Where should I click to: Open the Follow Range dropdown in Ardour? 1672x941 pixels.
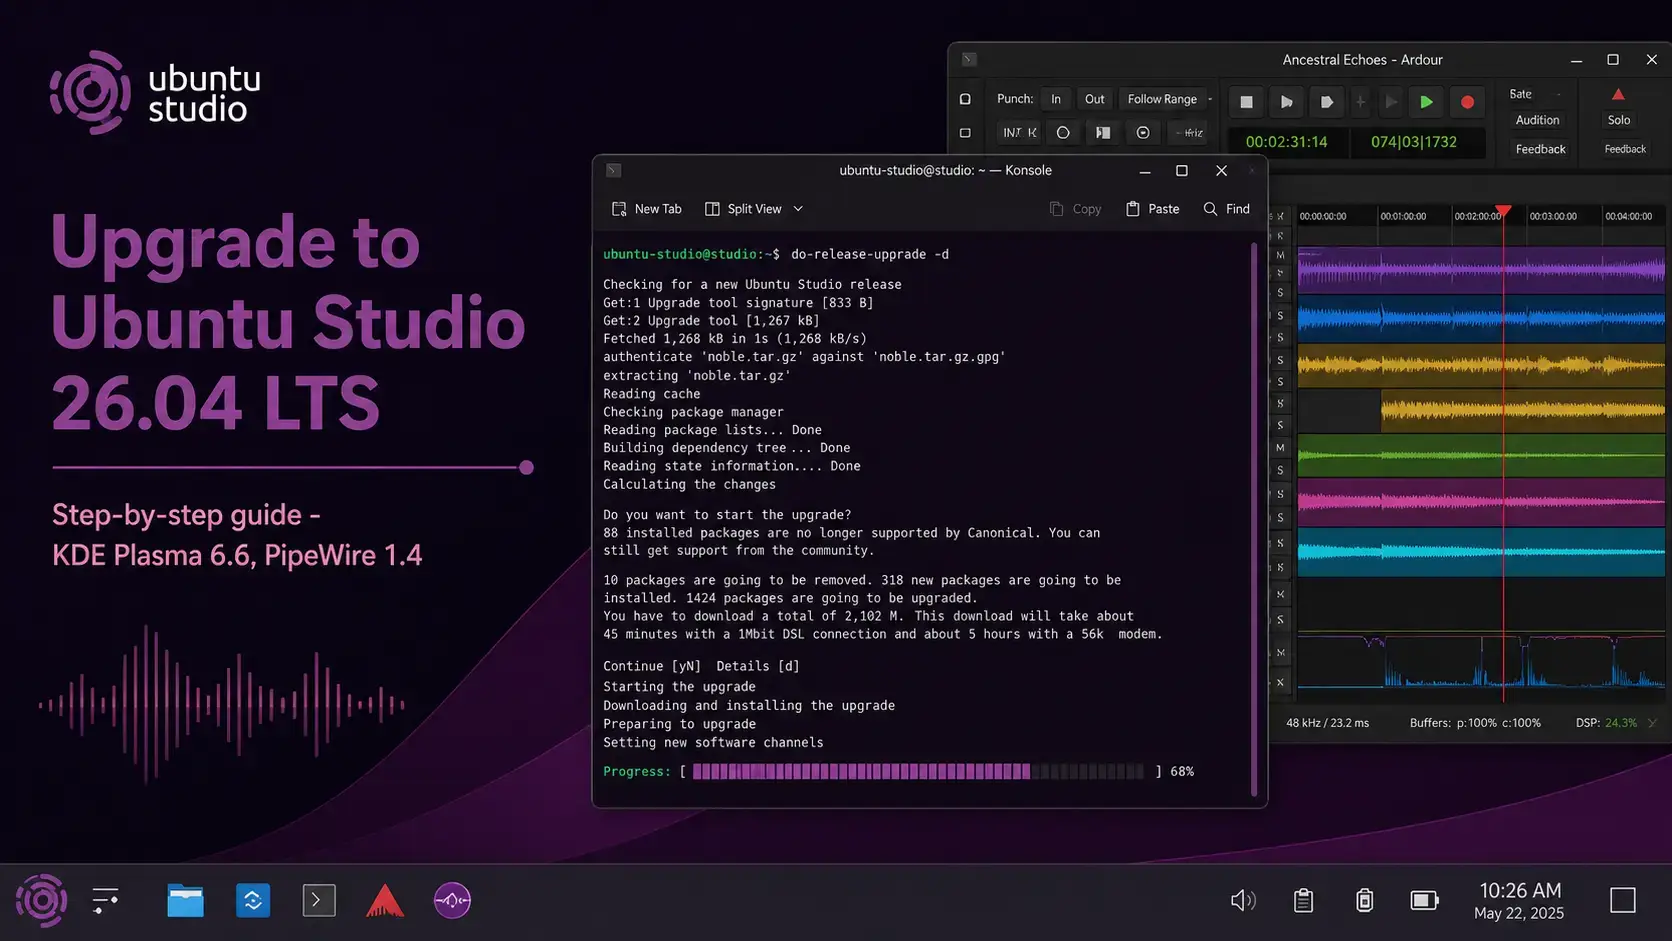pyautogui.click(x=1166, y=99)
